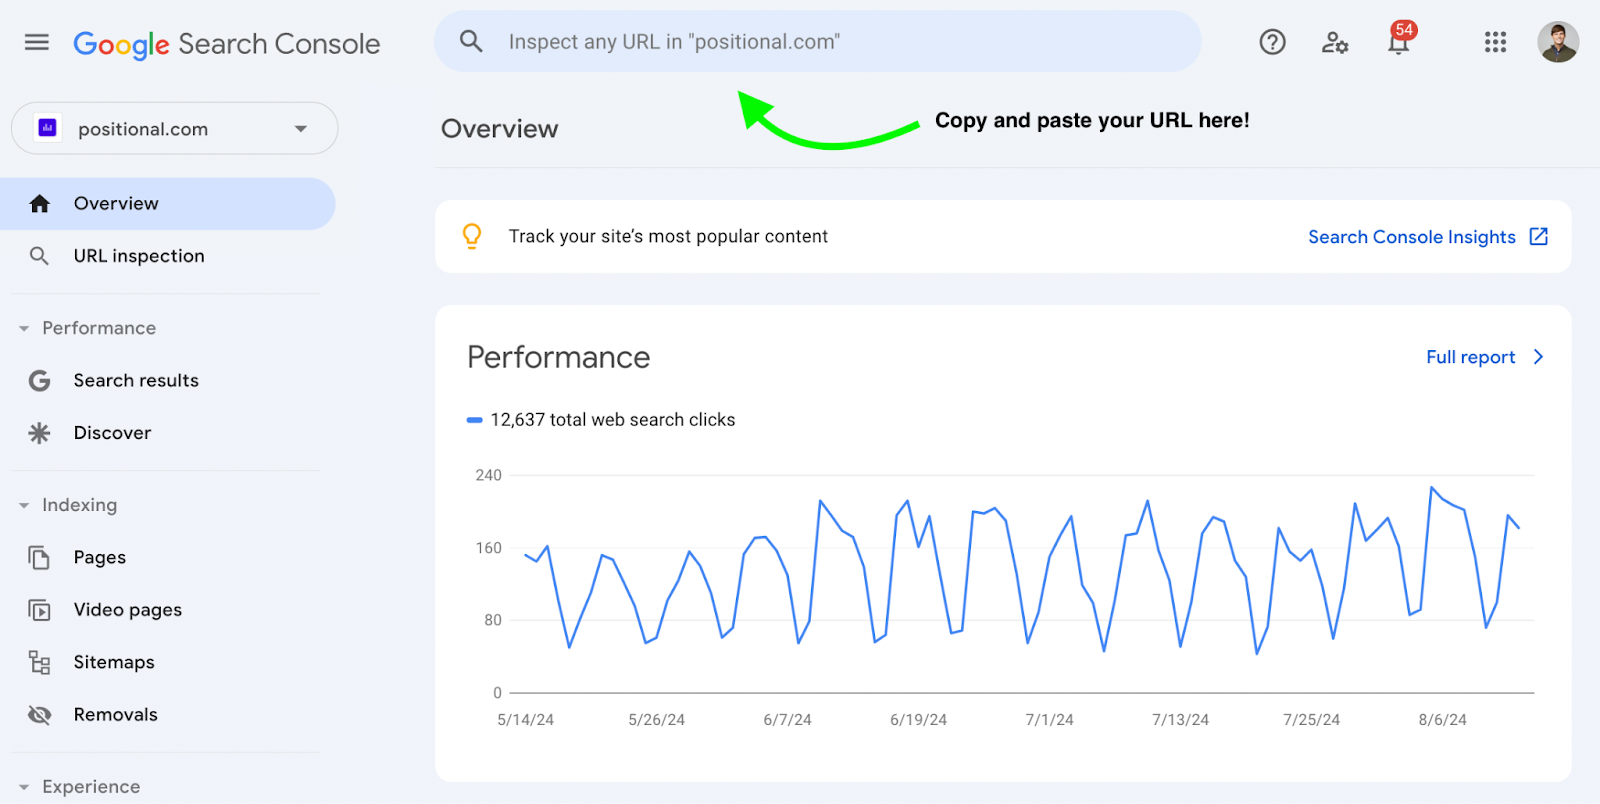Click the 7/25/24 axis date label

point(1311,720)
